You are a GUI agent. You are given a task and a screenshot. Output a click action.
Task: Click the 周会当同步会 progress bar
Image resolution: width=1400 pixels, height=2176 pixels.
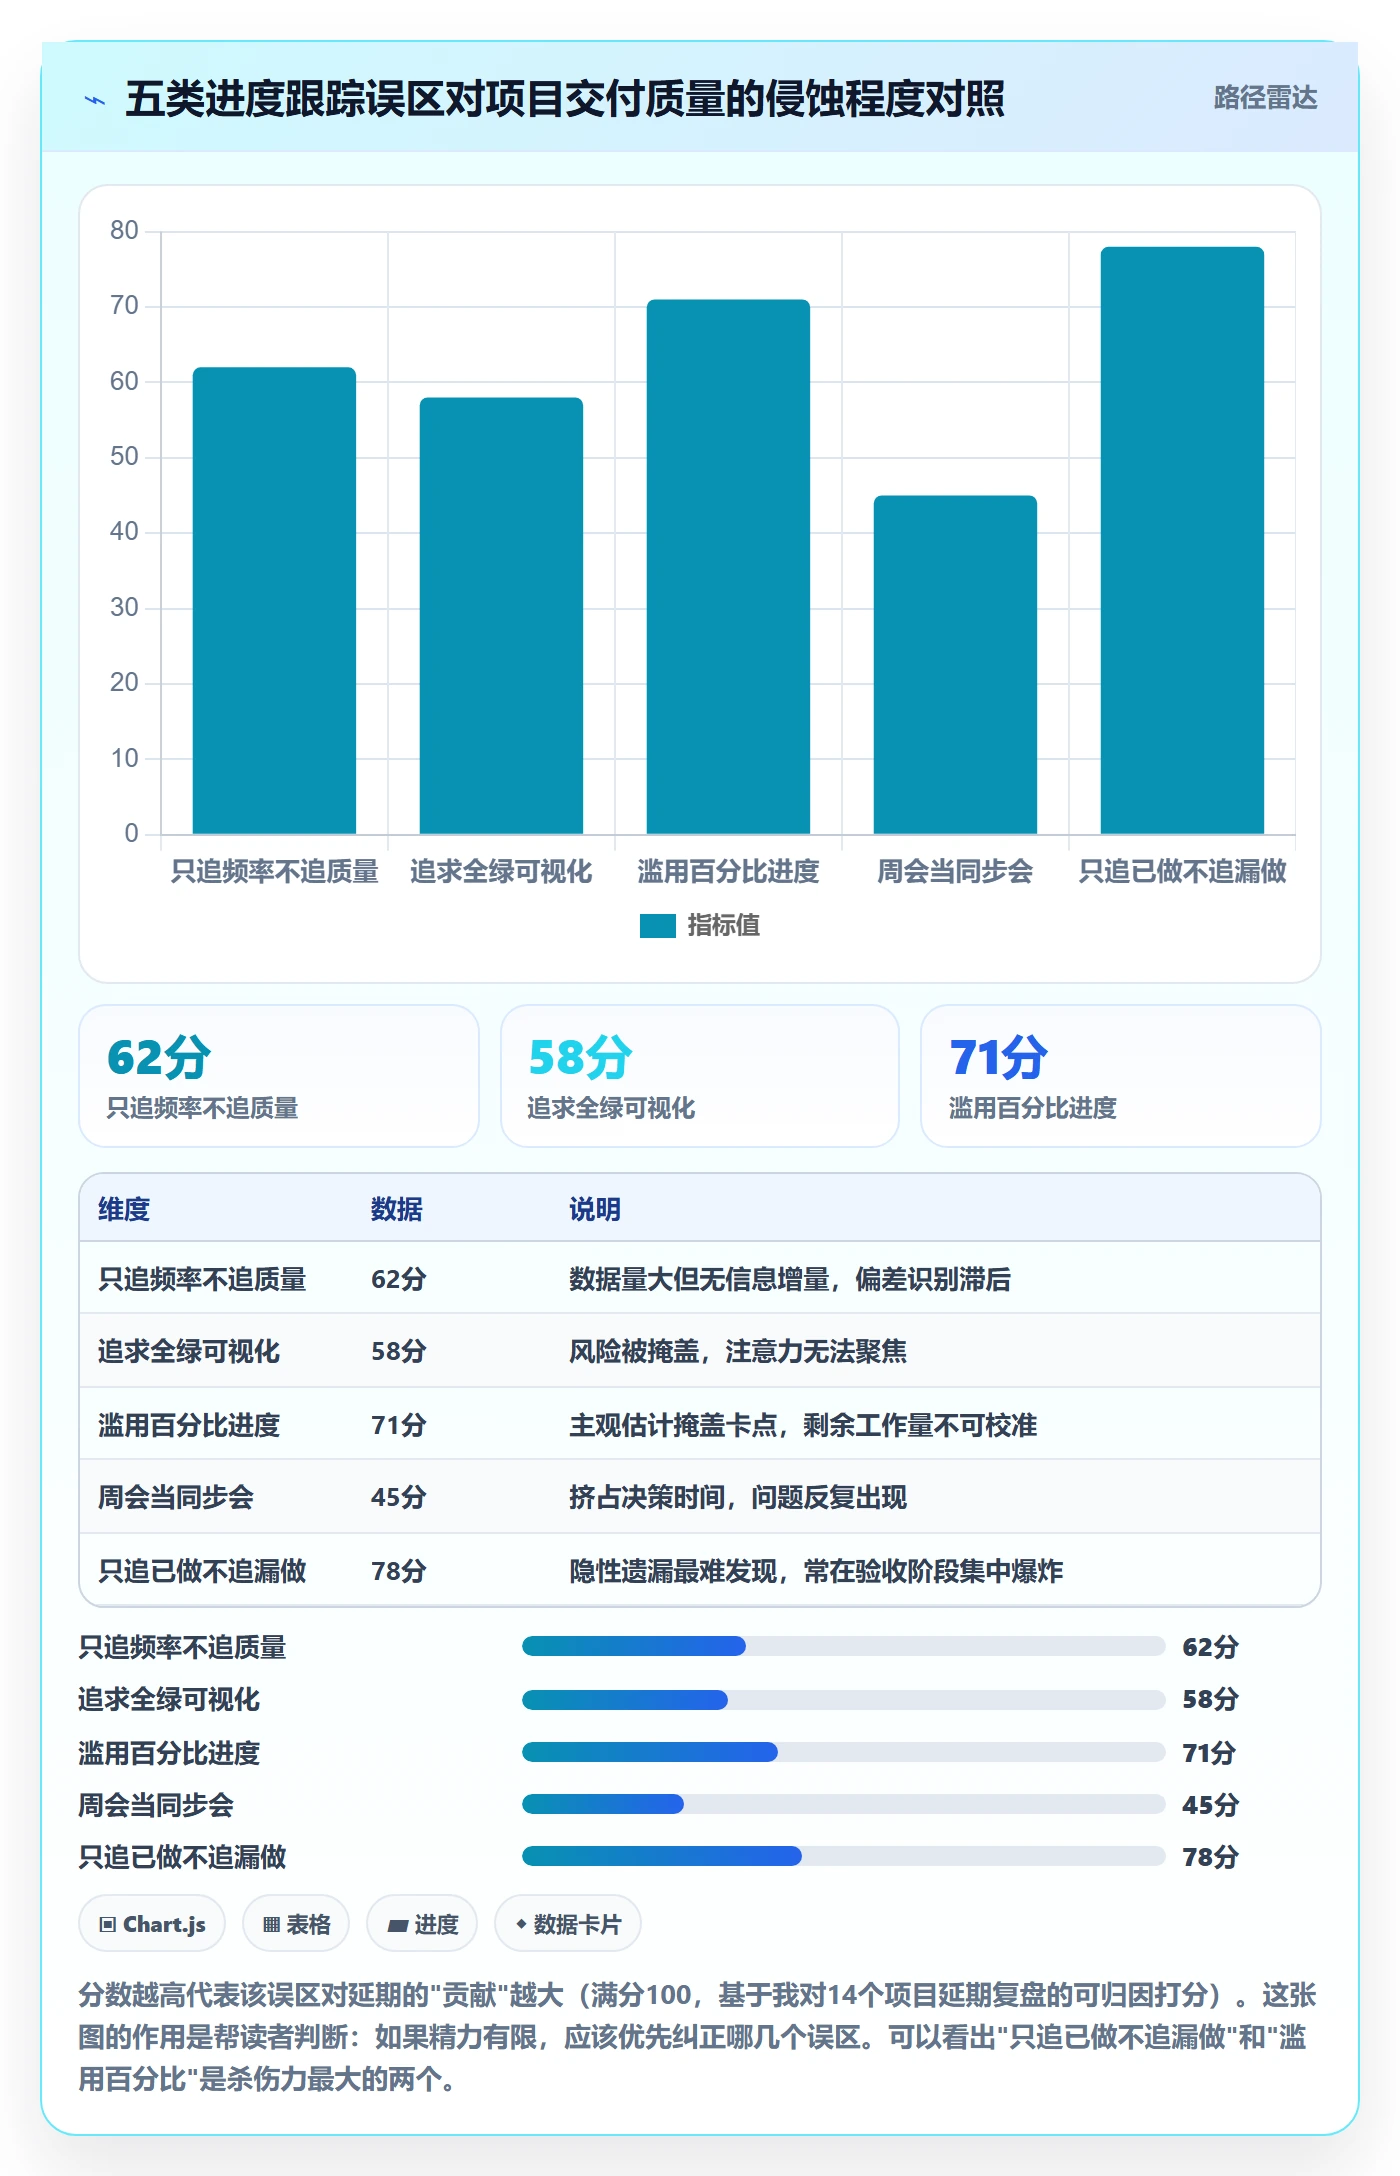point(843,1804)
